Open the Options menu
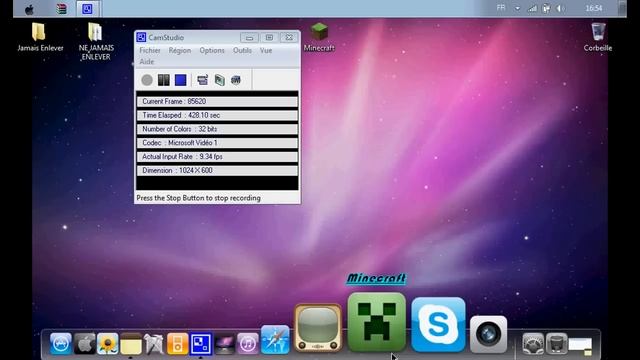The height and width of the screenshot is (360, 640). (x=212, y=50)
